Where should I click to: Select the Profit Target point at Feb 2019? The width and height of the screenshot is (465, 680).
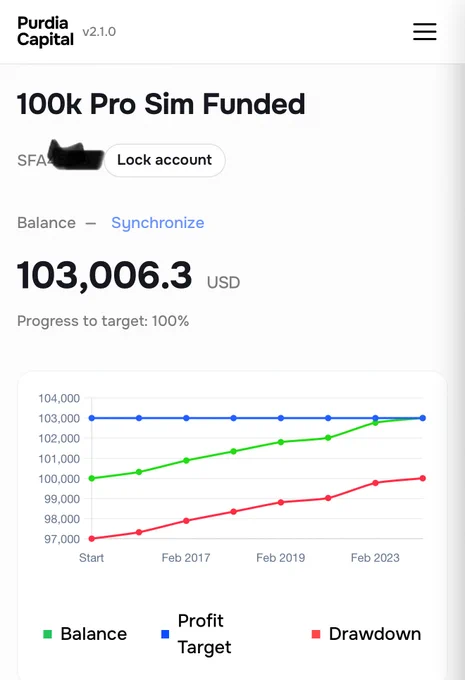281,418
